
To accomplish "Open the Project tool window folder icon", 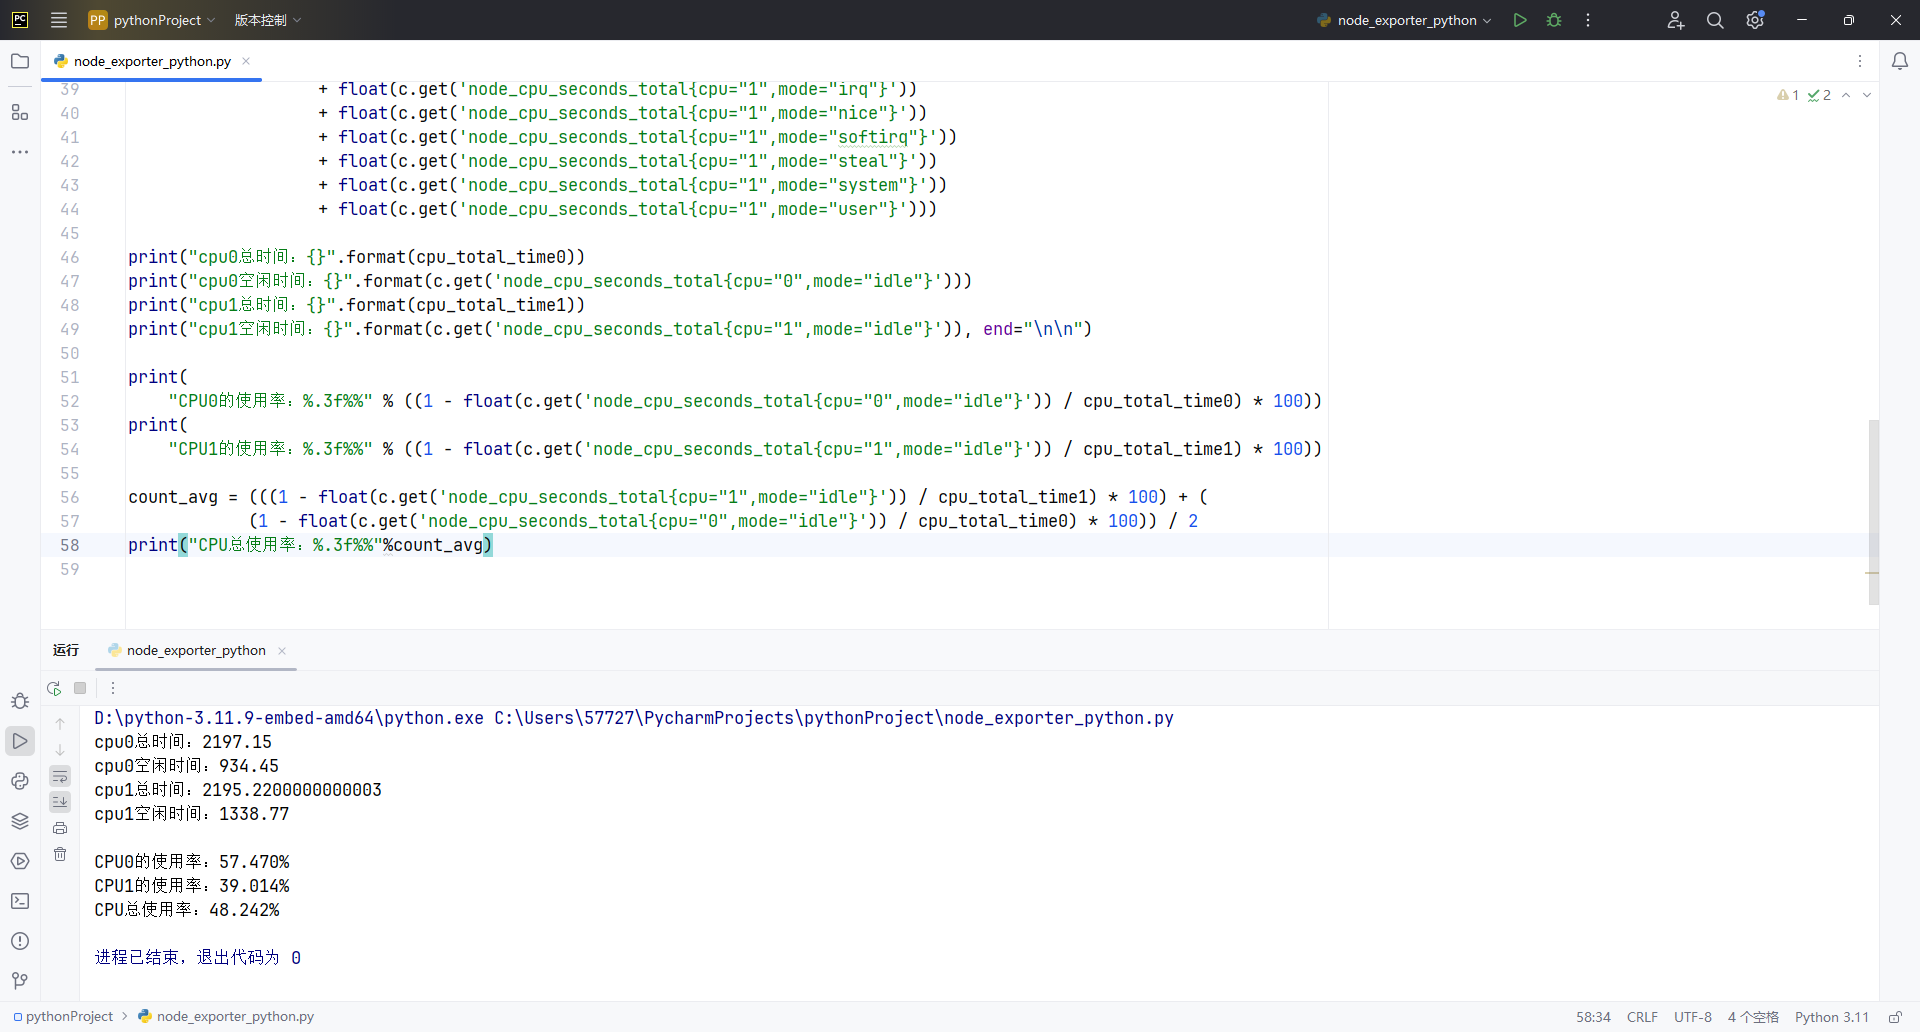I will tap(20, 61).
